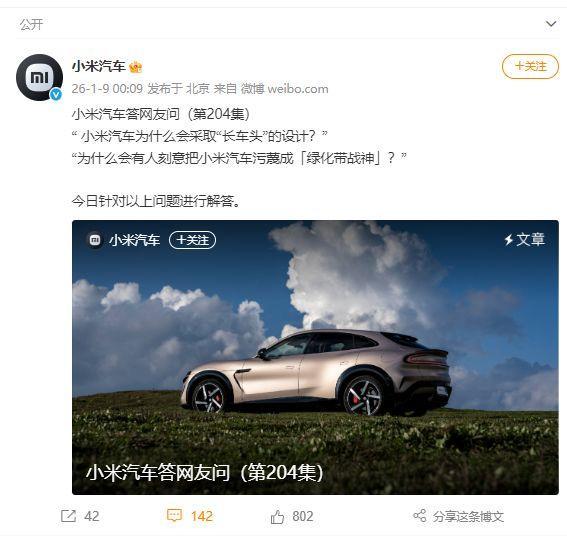
Task: Click the small Mi logo in article card
Action: 95,240
